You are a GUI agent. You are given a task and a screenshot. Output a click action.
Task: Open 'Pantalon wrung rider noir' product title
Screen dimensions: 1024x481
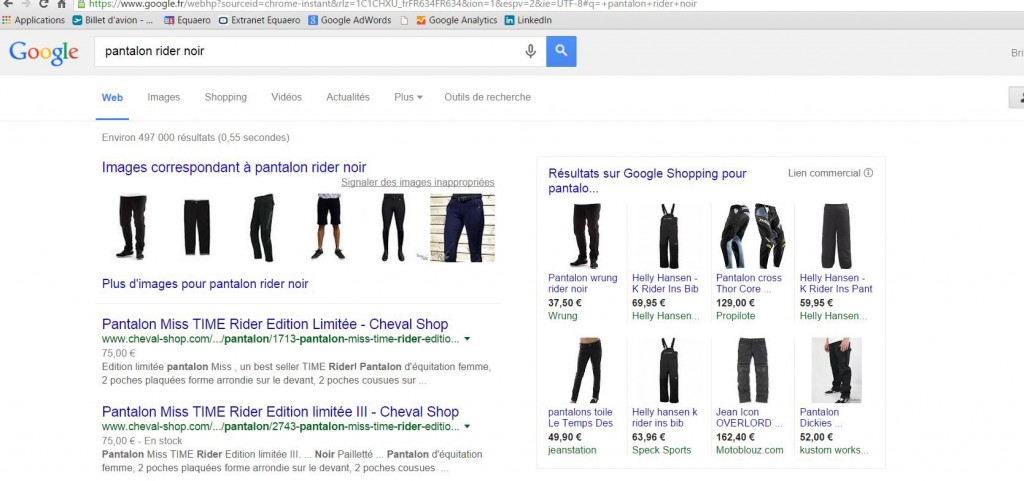point(583,283)
